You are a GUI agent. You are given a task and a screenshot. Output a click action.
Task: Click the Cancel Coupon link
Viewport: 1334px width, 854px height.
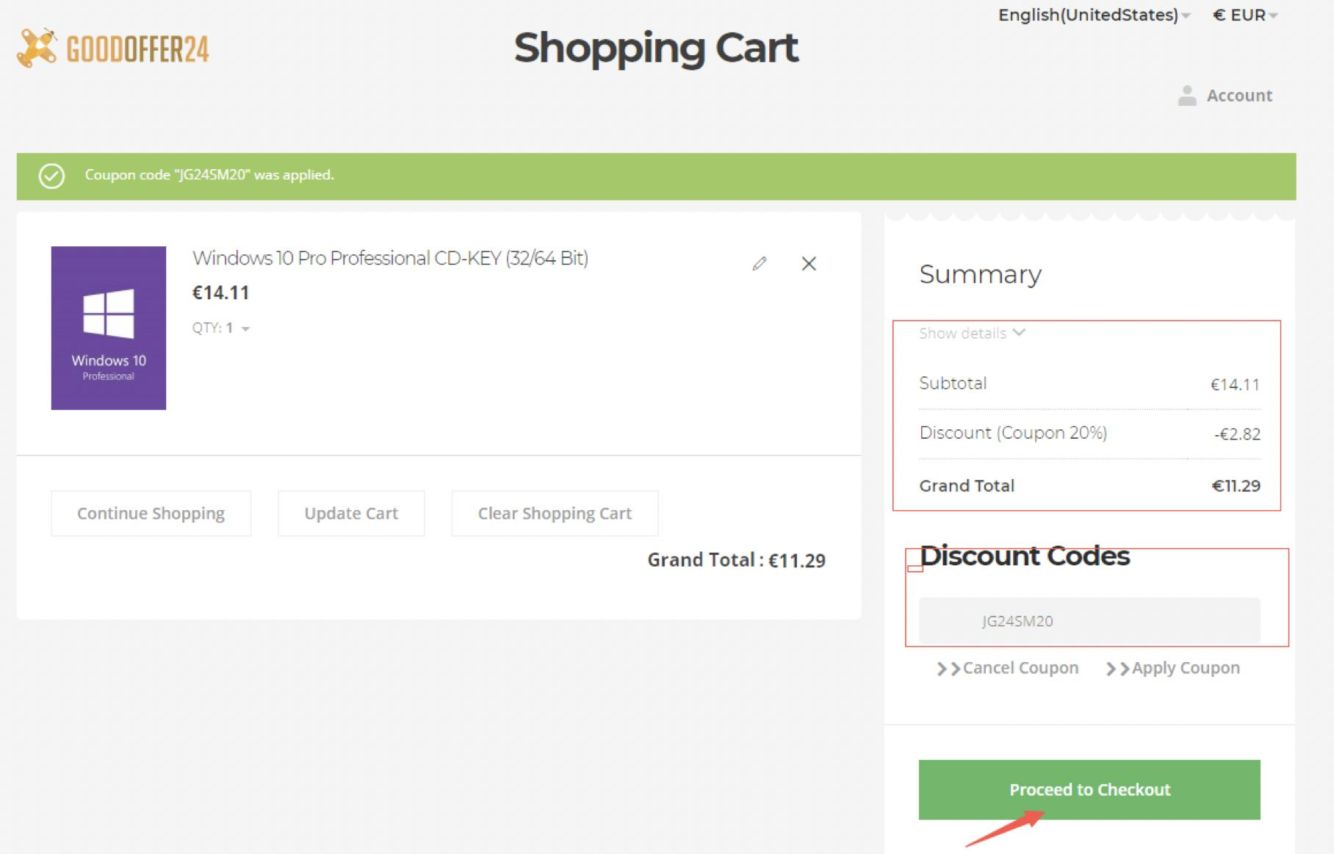(x=1009, y=668)
